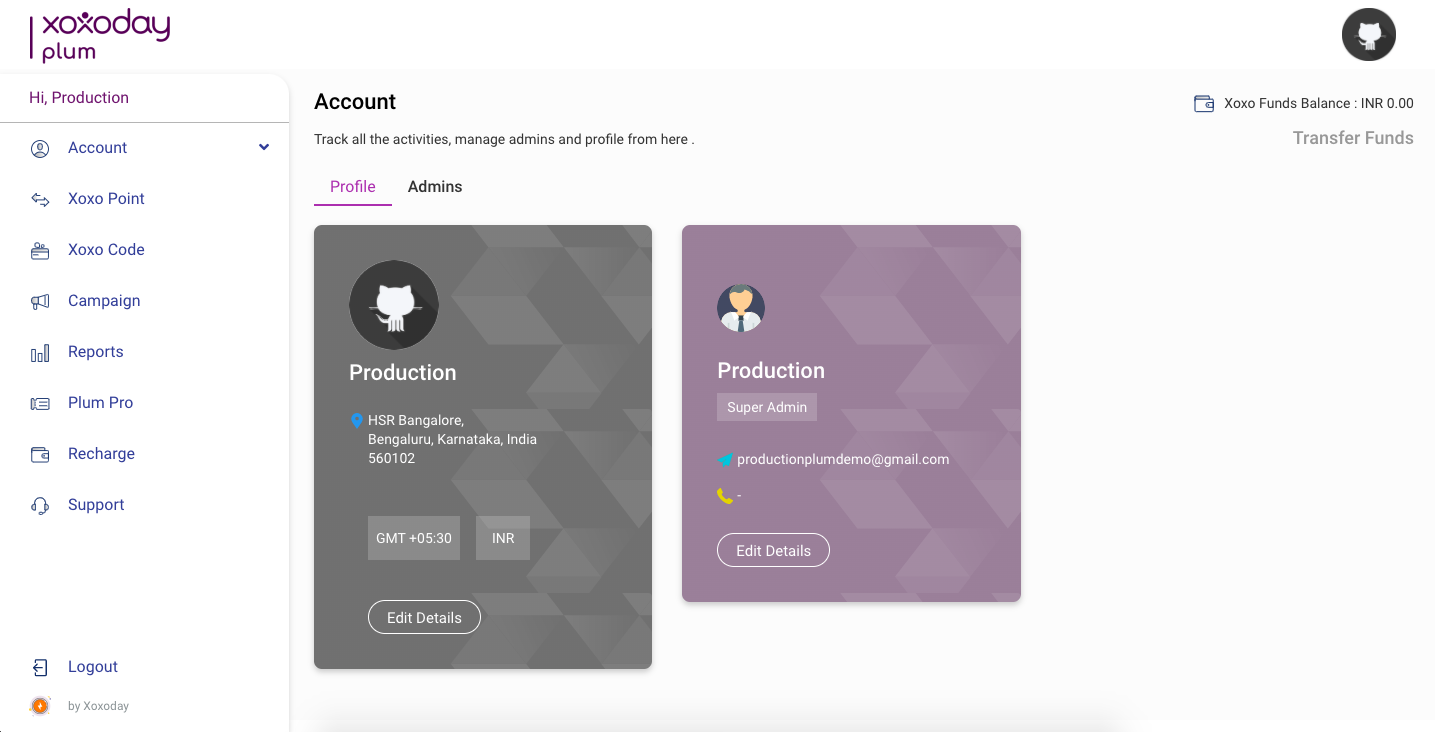Click the Xoxo Point arrows icon

coord(40,199)
